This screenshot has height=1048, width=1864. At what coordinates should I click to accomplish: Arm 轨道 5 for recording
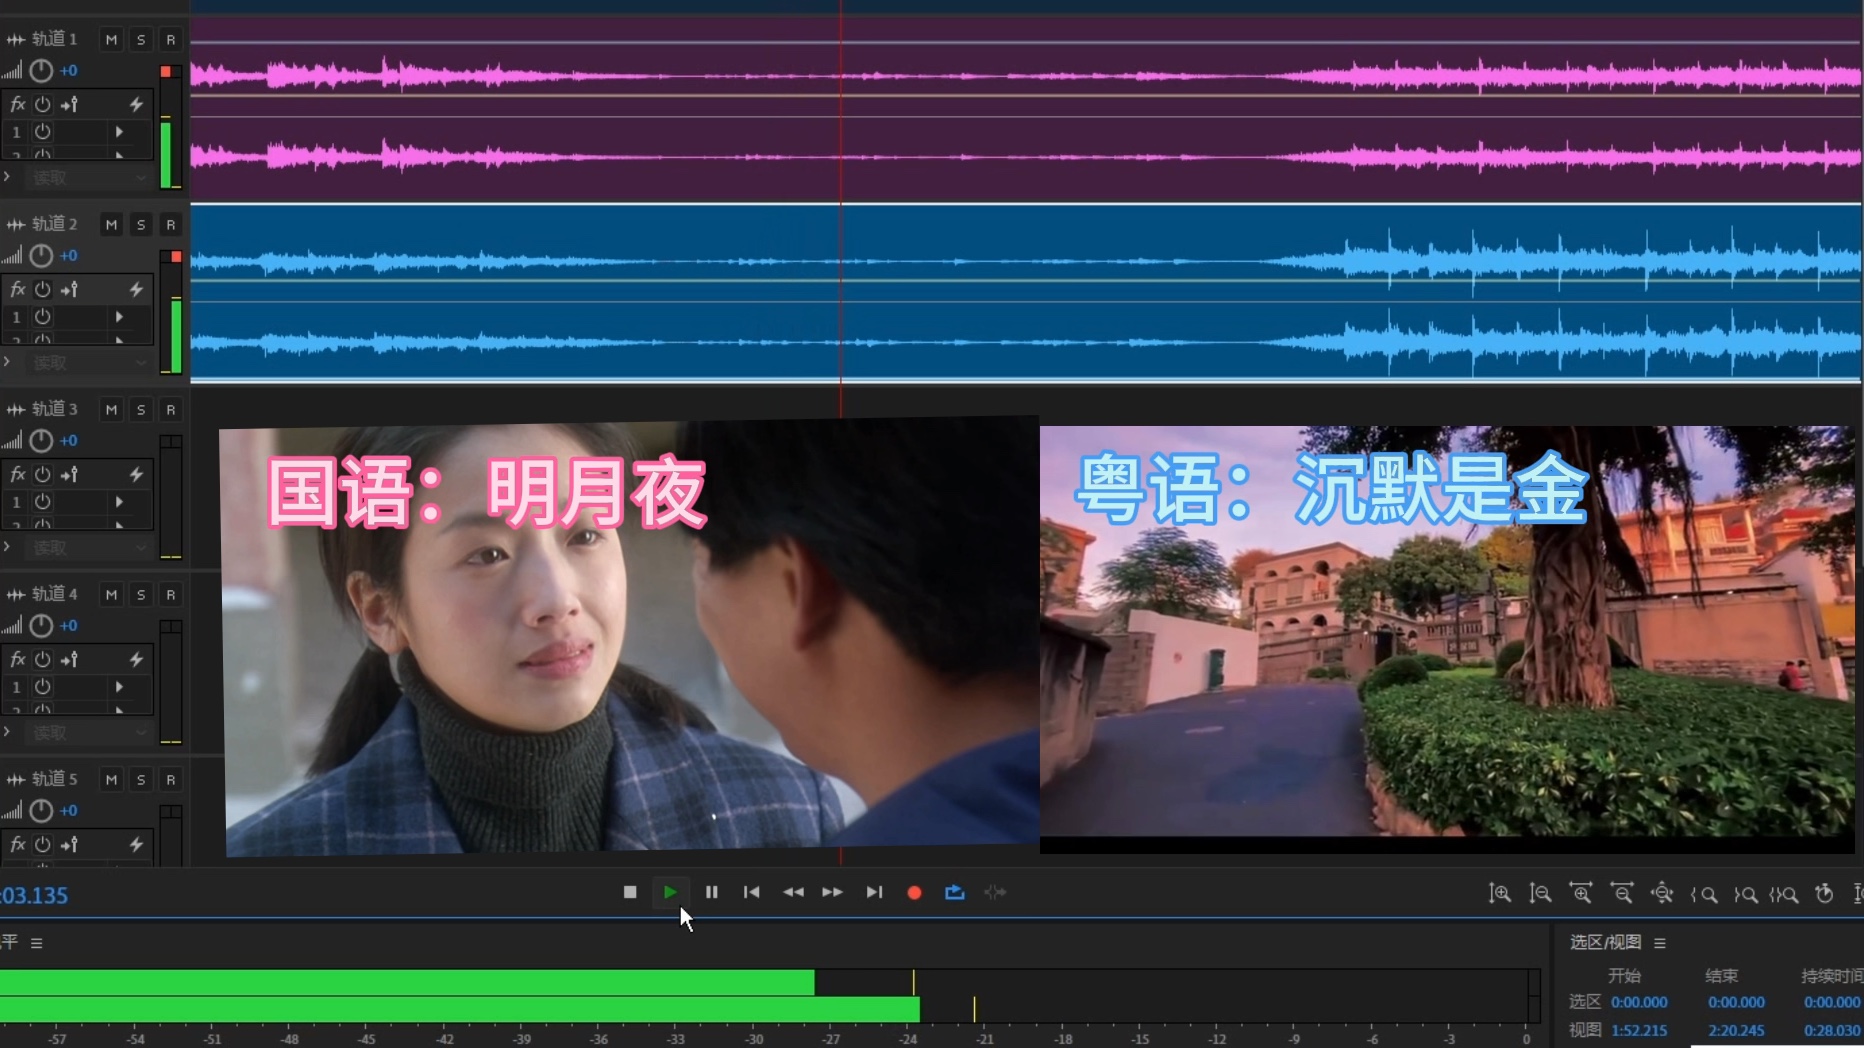tap(171, 780)
